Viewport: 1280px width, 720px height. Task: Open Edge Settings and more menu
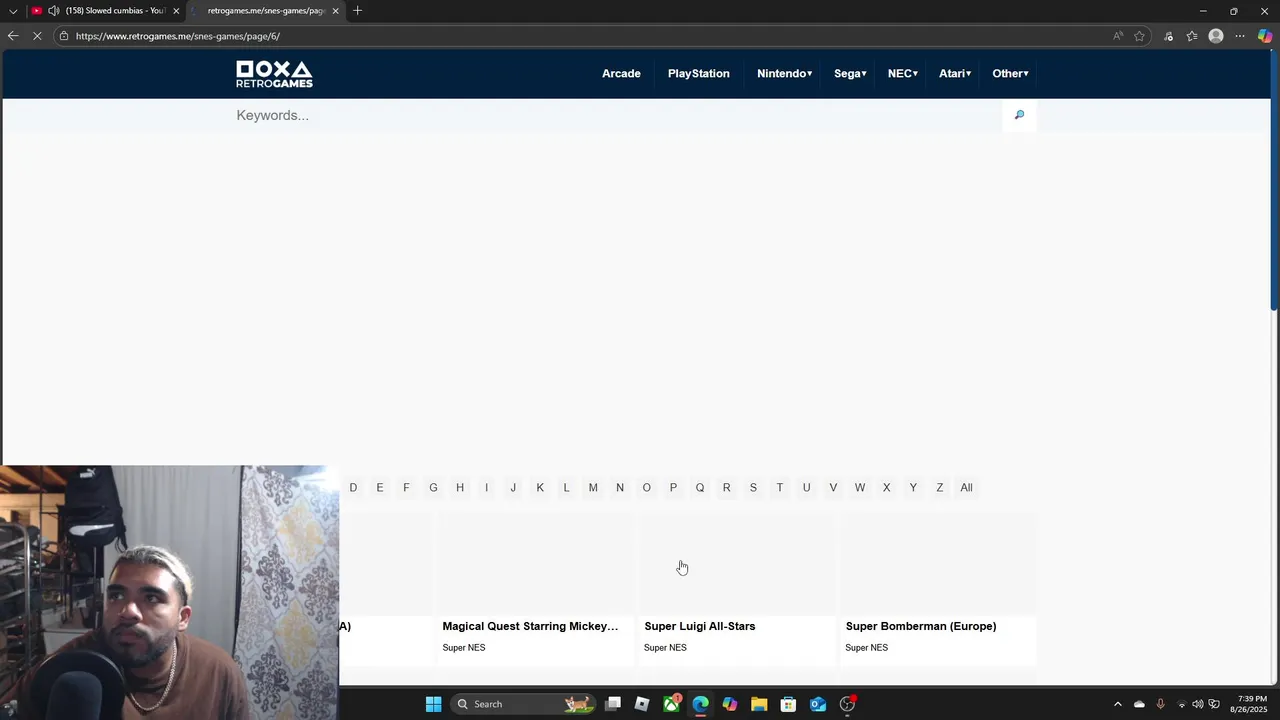[x=1240, y=36]
